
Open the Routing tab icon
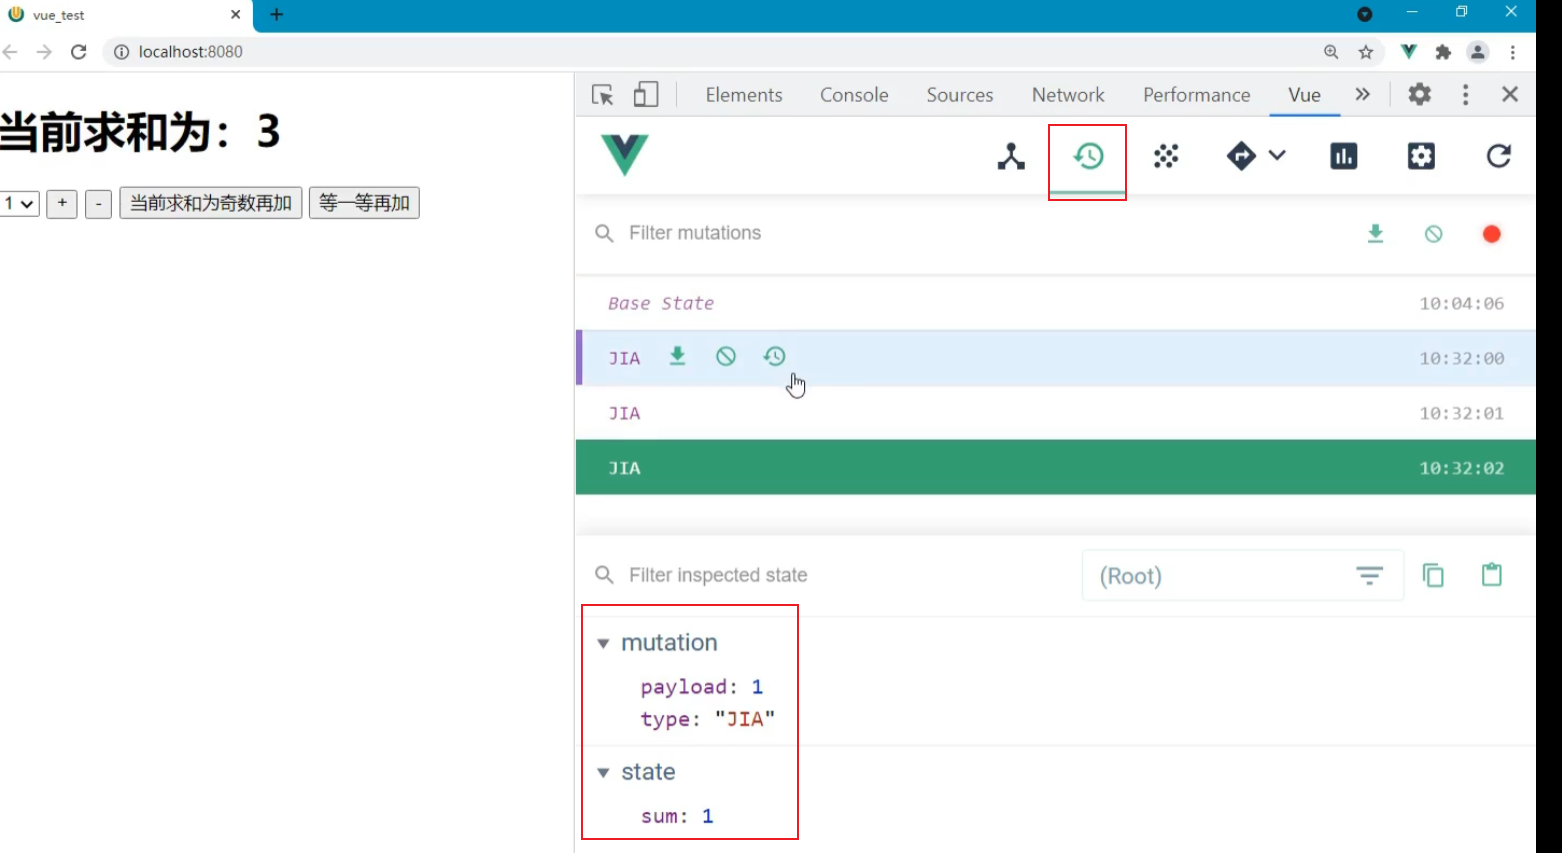pos(1241,156)
